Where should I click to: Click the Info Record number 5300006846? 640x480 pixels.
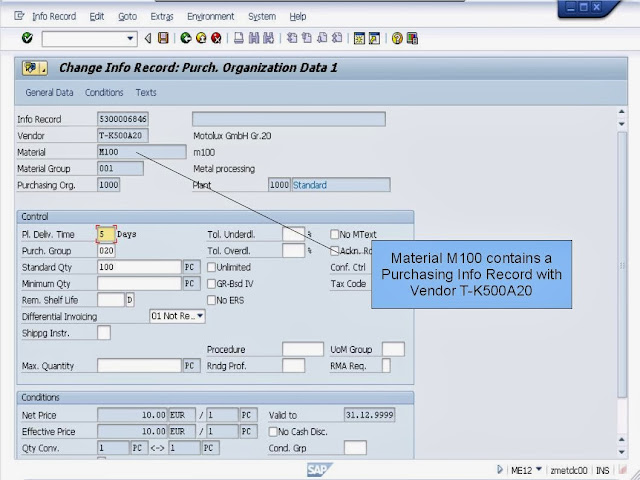123,119
